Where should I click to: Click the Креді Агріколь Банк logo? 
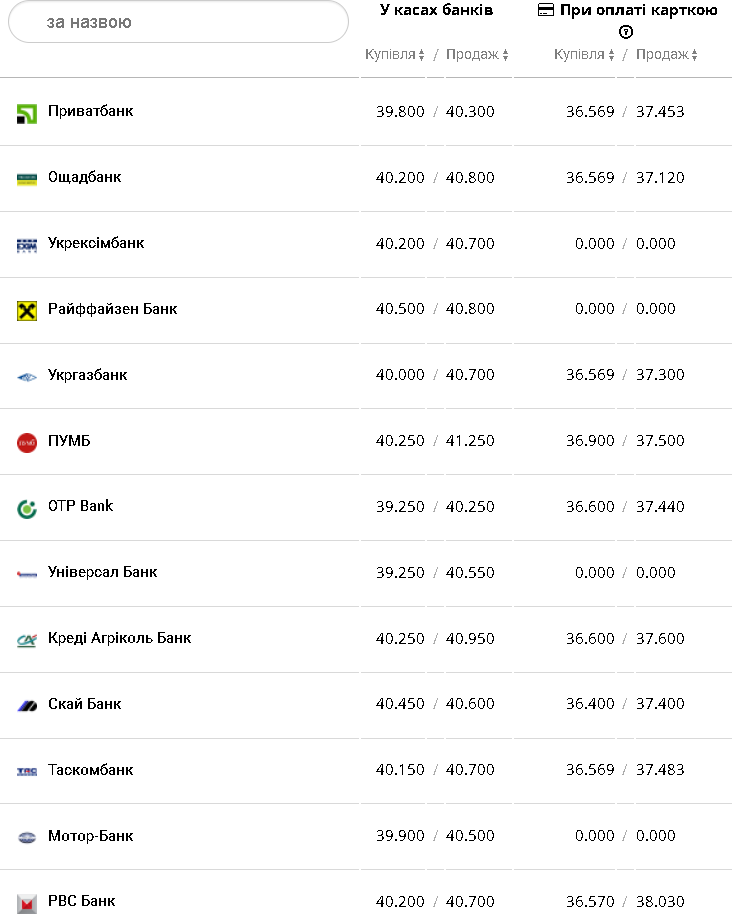[27, 640]
